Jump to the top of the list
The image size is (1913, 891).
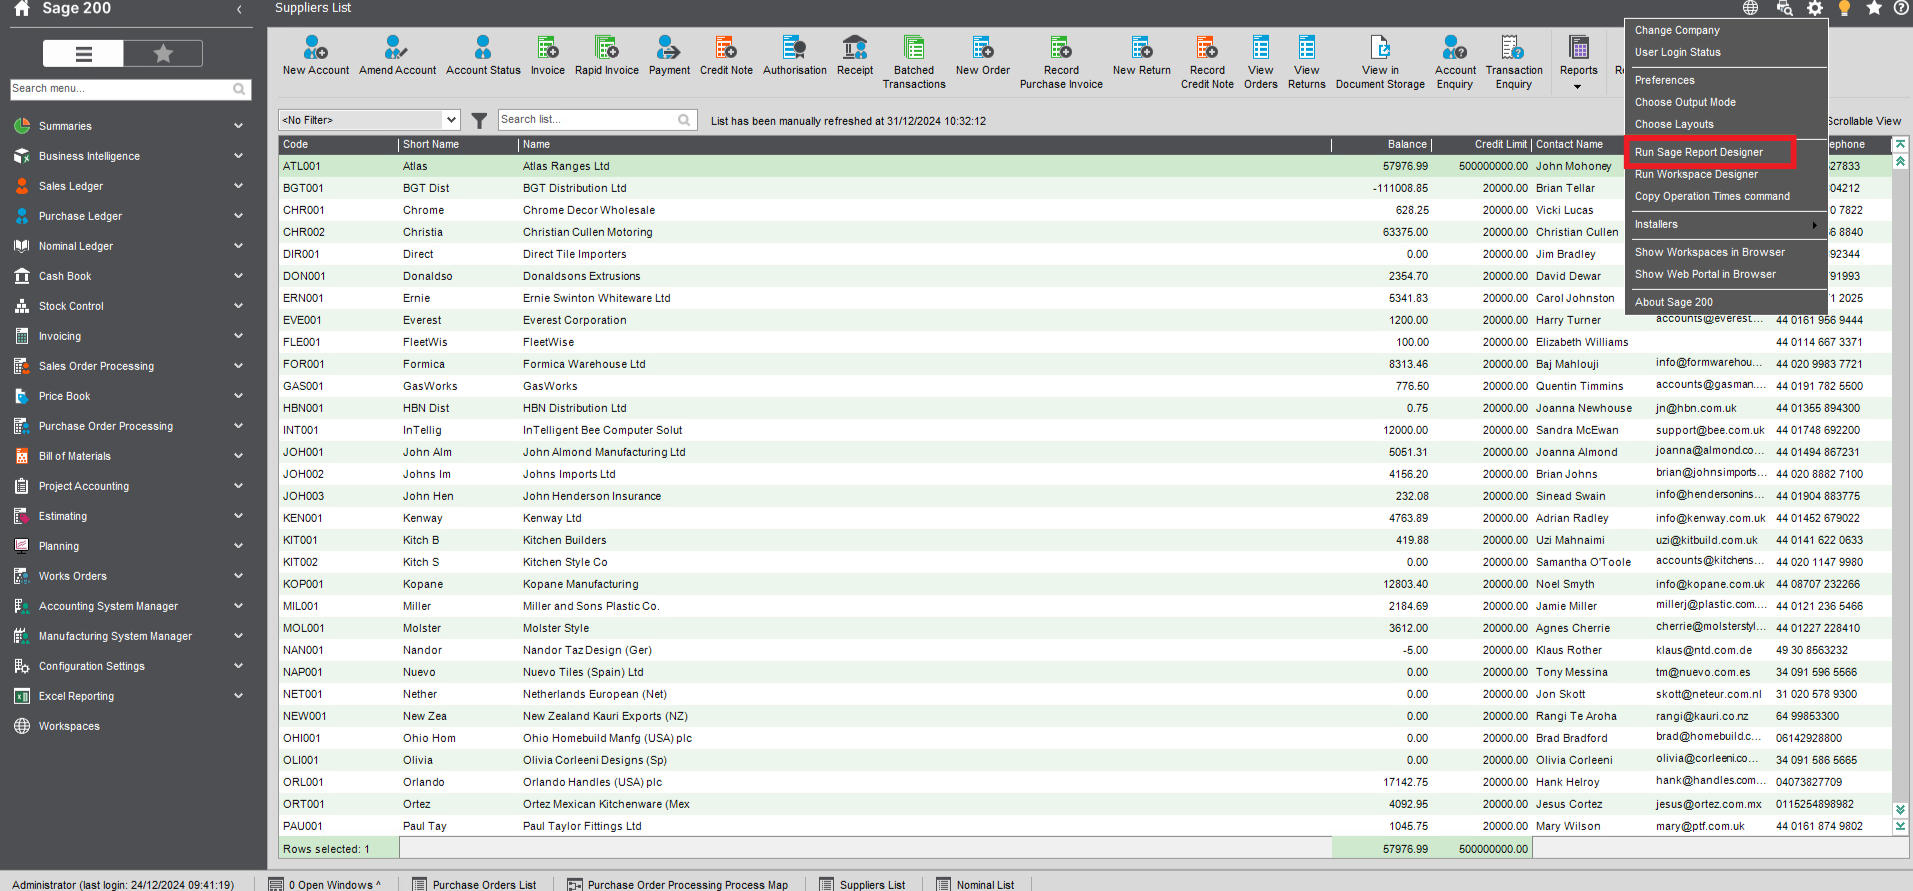pos(1900,145)
